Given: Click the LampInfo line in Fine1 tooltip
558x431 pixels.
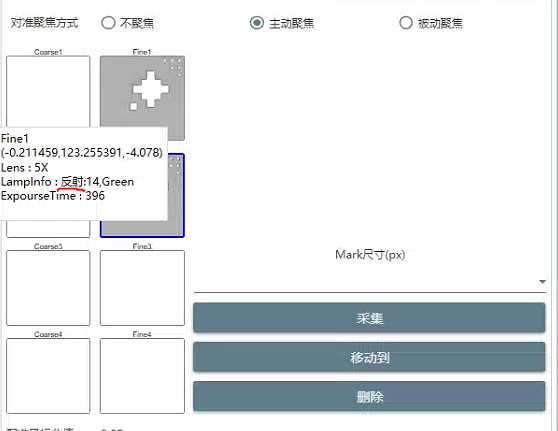Looking at the screenshot, I should (x=68, y=182).
